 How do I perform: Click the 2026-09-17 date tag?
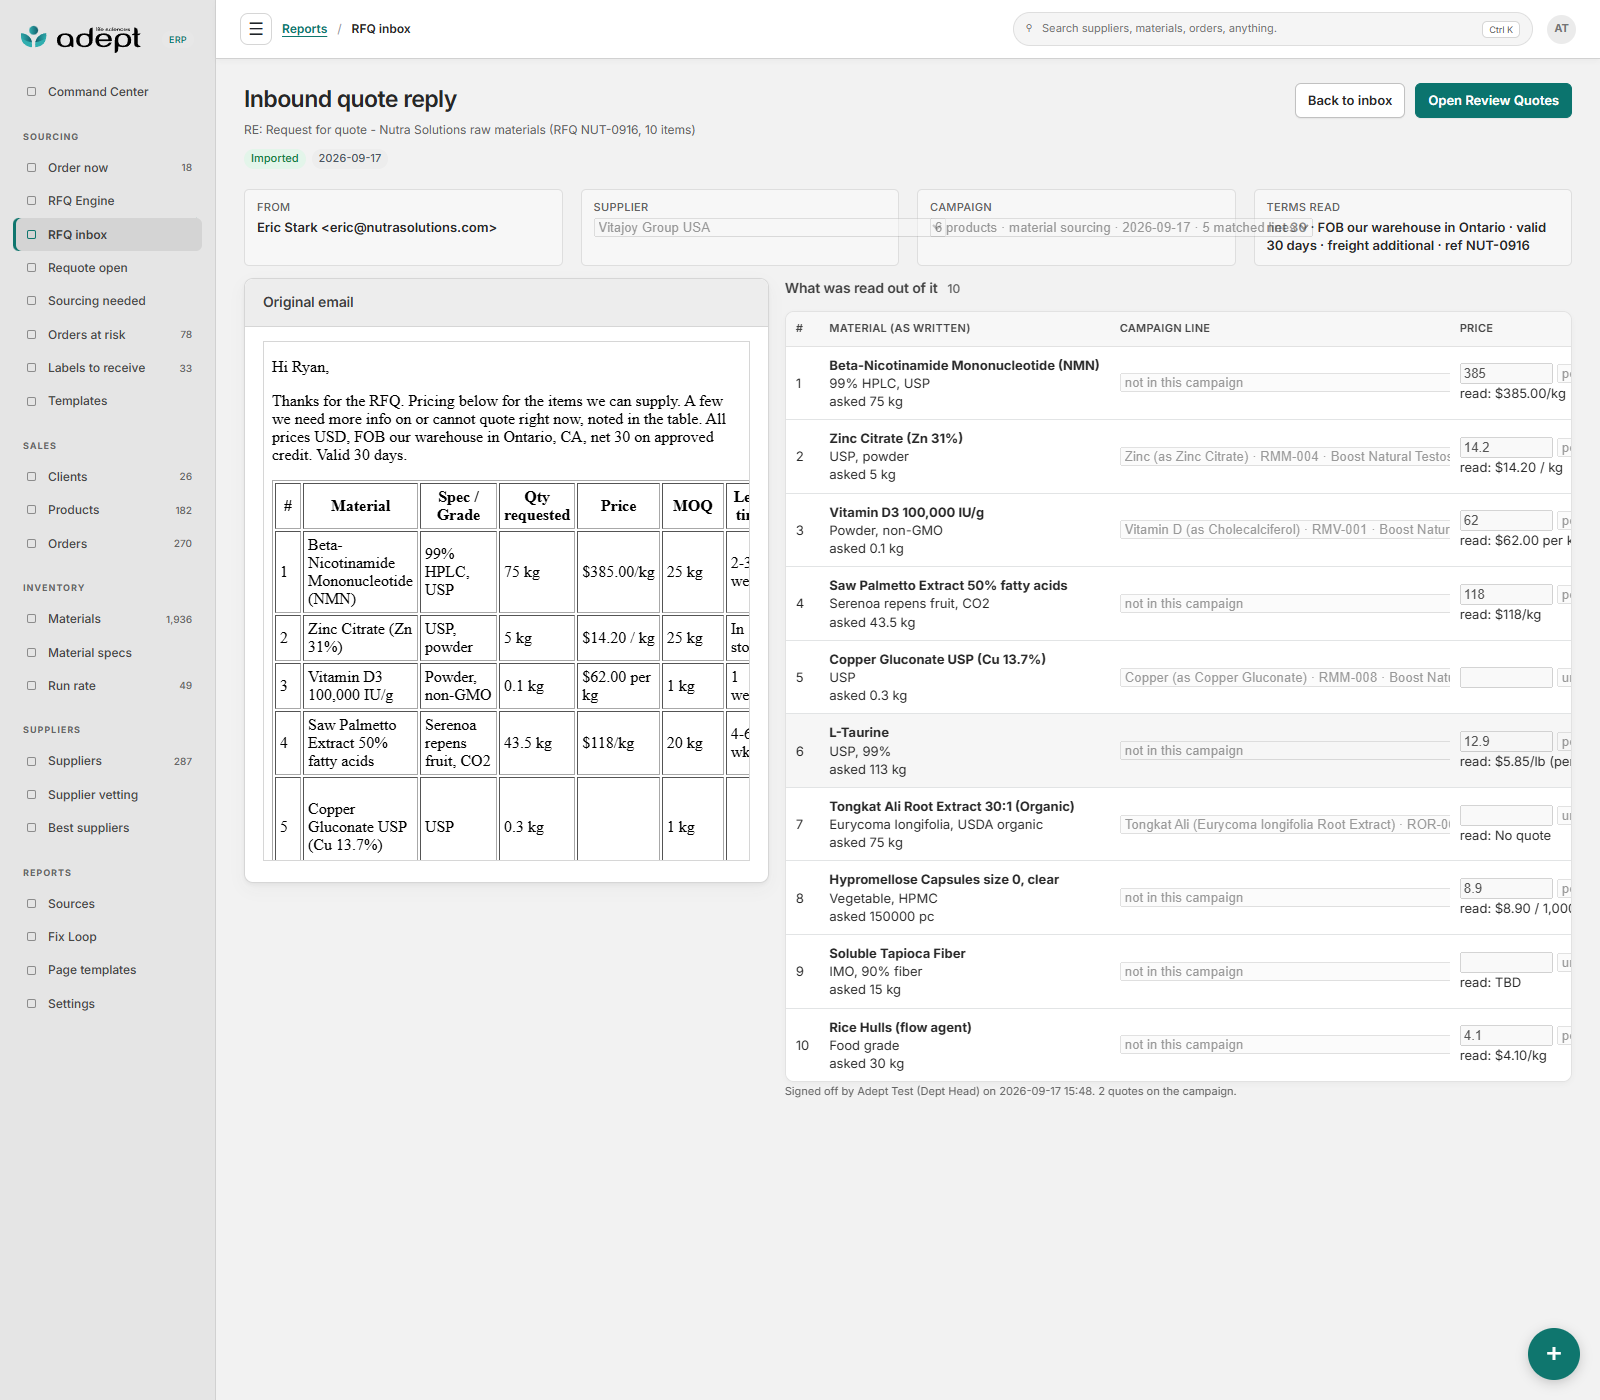[x=350, y=158]
